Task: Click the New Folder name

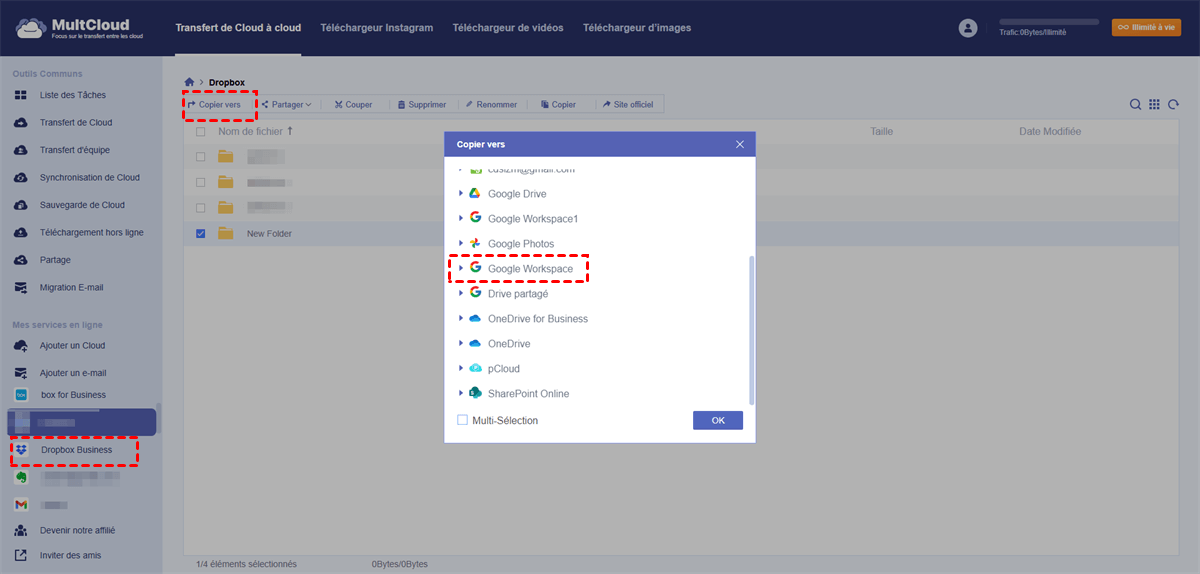Action: pos(270,233)
